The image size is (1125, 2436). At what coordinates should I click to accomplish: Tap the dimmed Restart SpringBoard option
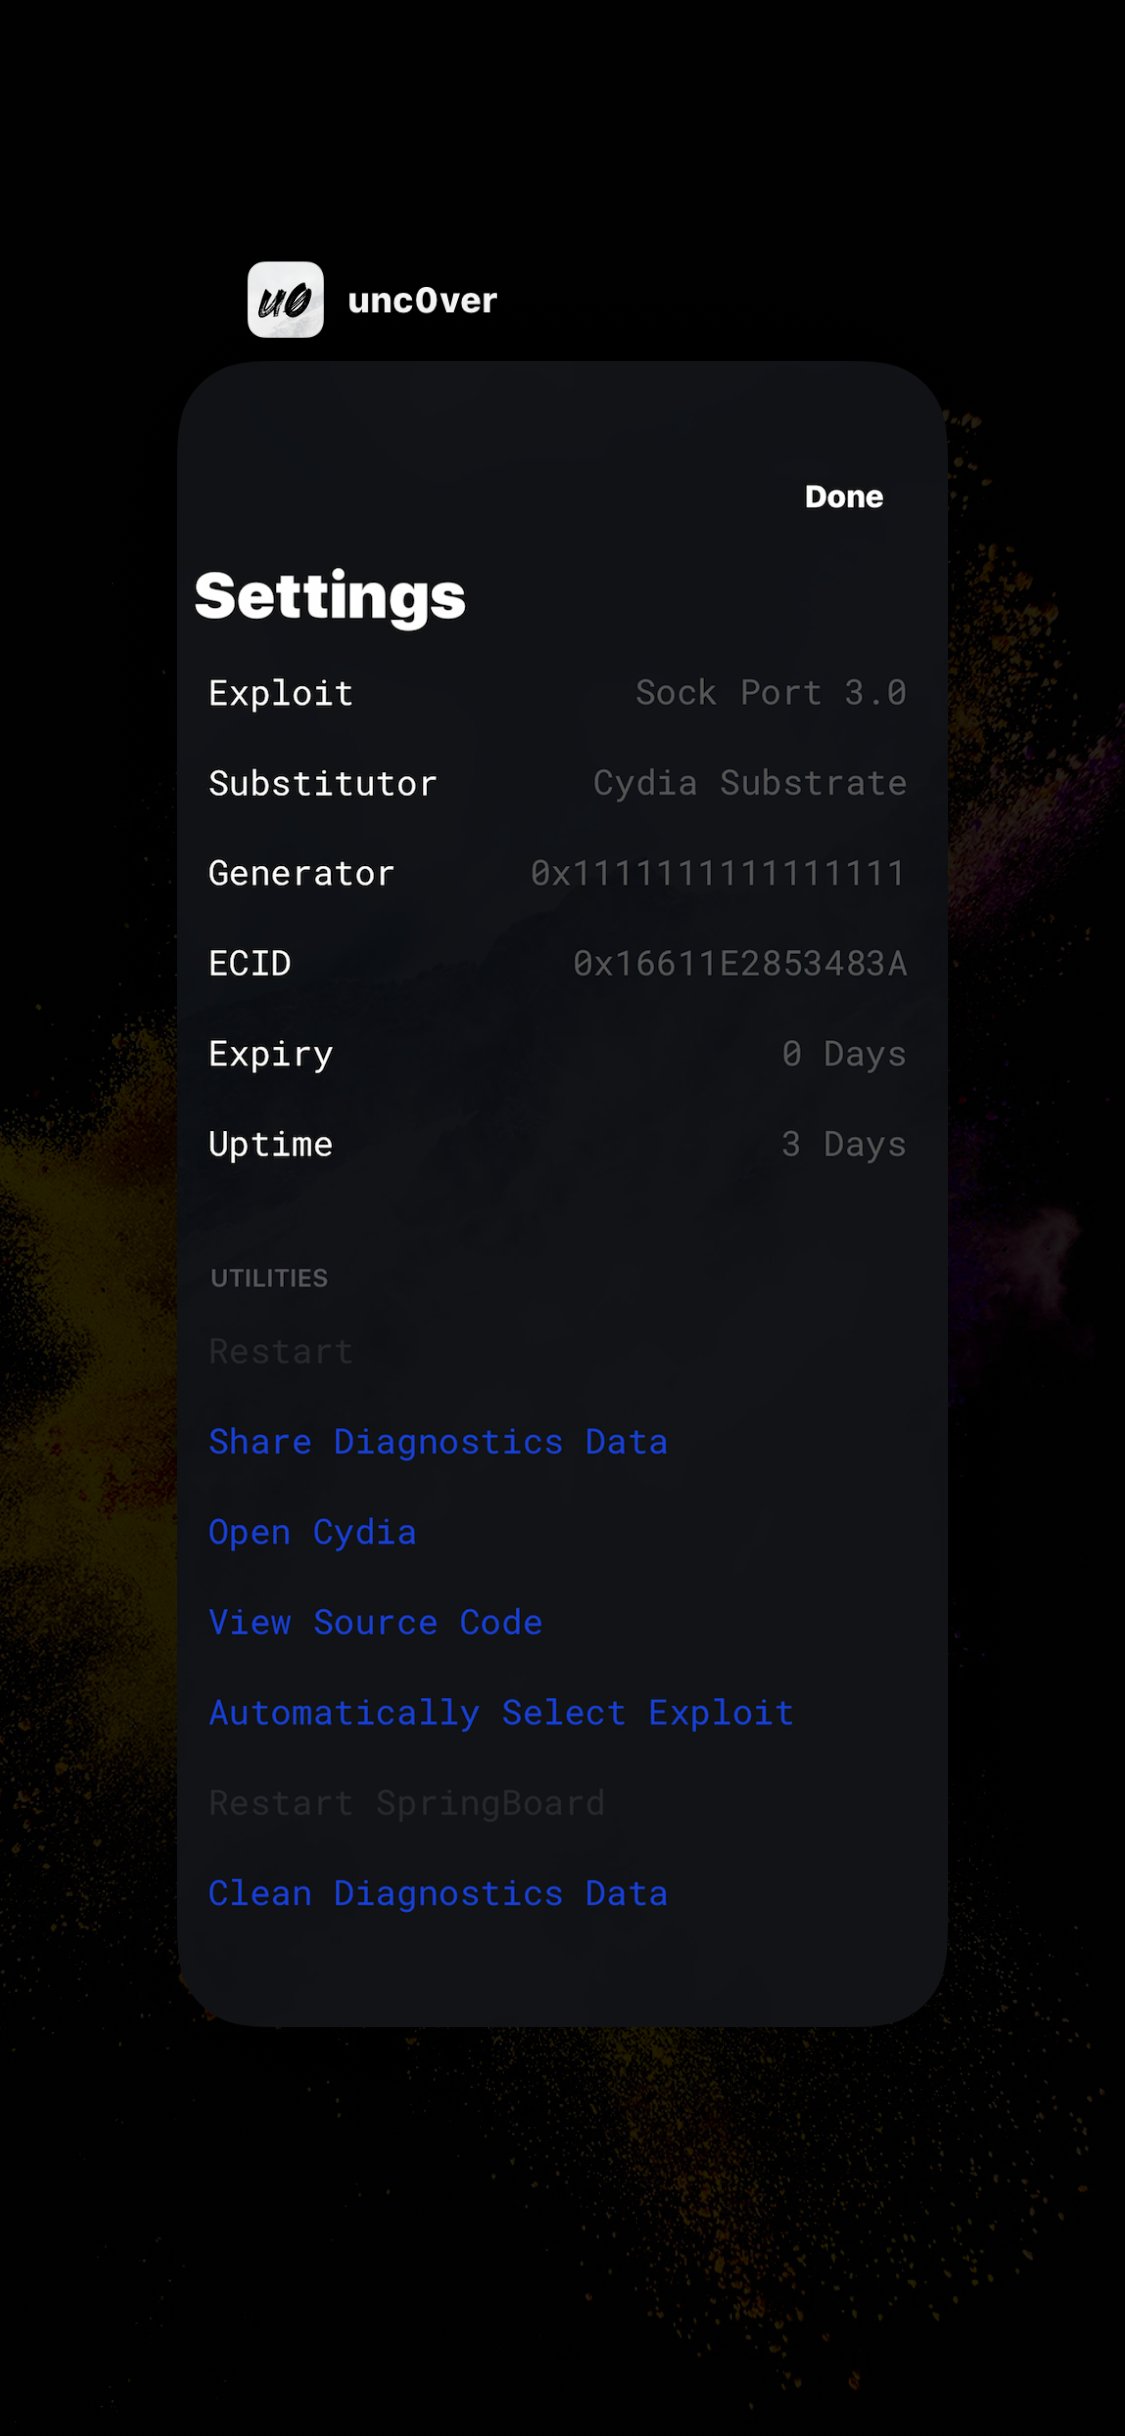[407, 1804]
